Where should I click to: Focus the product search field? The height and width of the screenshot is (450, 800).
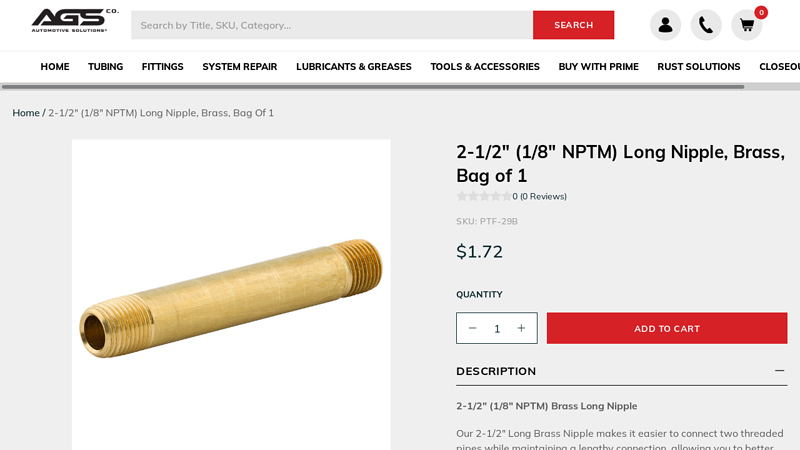pyautogui.click(x=332, y=25)
